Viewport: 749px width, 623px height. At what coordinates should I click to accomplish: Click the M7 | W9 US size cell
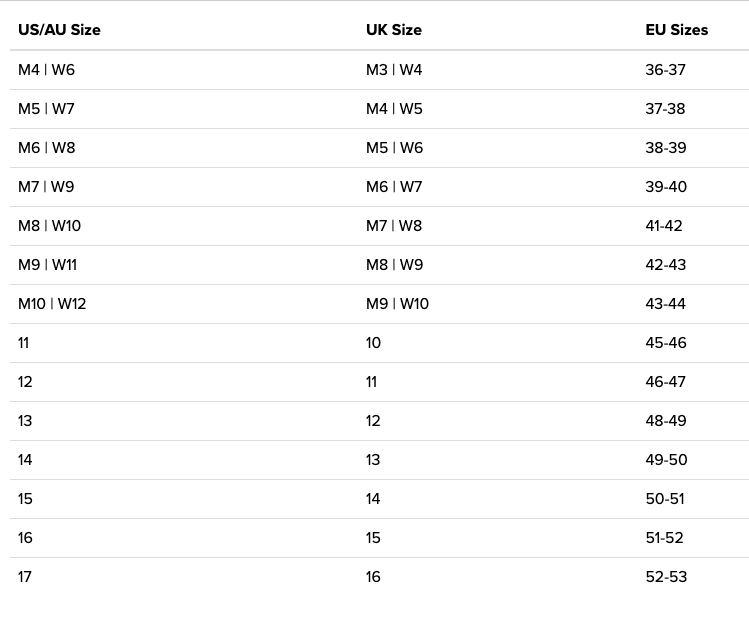click(46, 187)
